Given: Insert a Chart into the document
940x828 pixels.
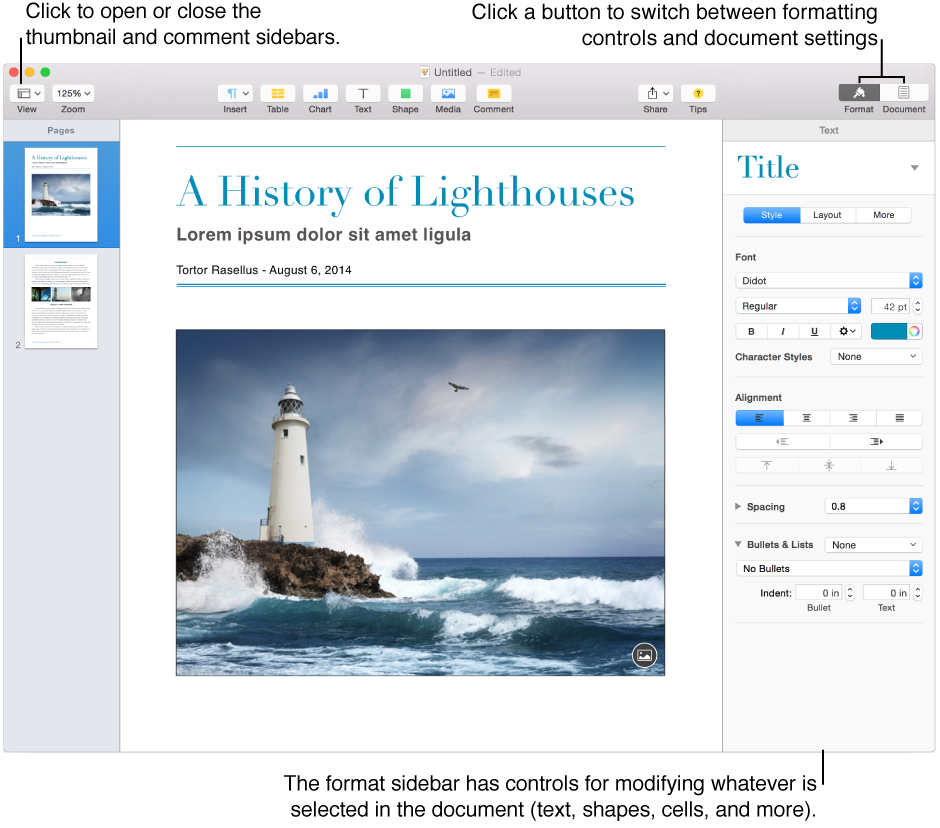Looking at the screenshot, I should pyautogui.click(x=319, y=92).
